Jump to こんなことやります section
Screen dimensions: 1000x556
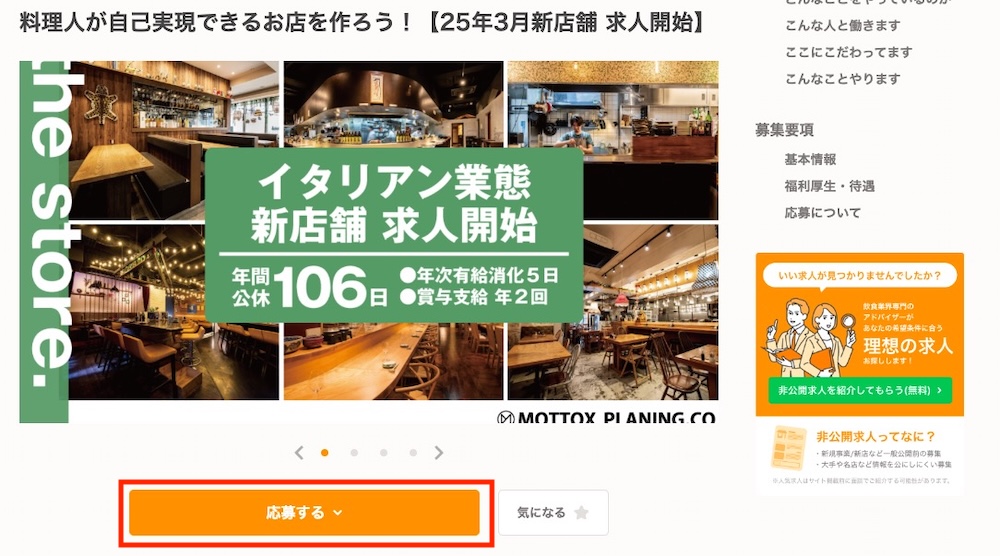(842, 79)
